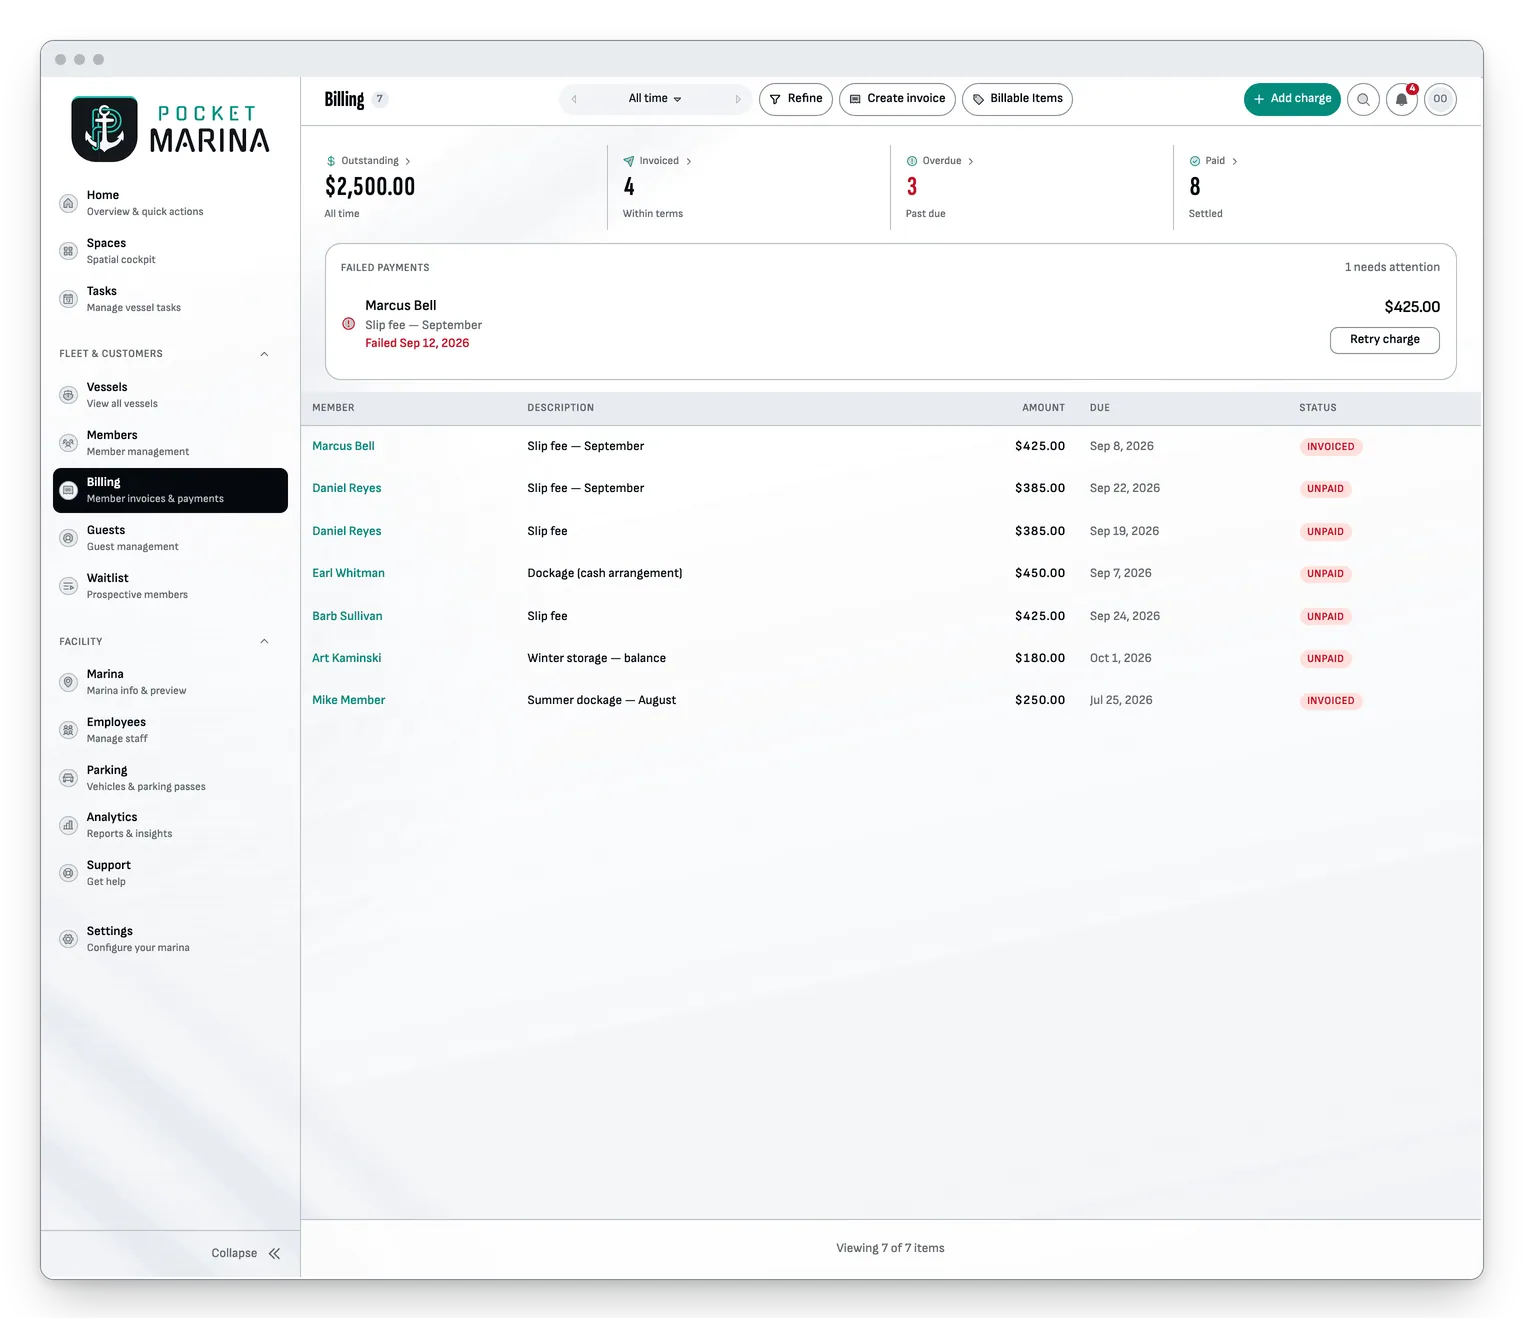This screenshot has height=1318, width=1522.
Task: Click the Add charge button
Action: [1292, 99]
